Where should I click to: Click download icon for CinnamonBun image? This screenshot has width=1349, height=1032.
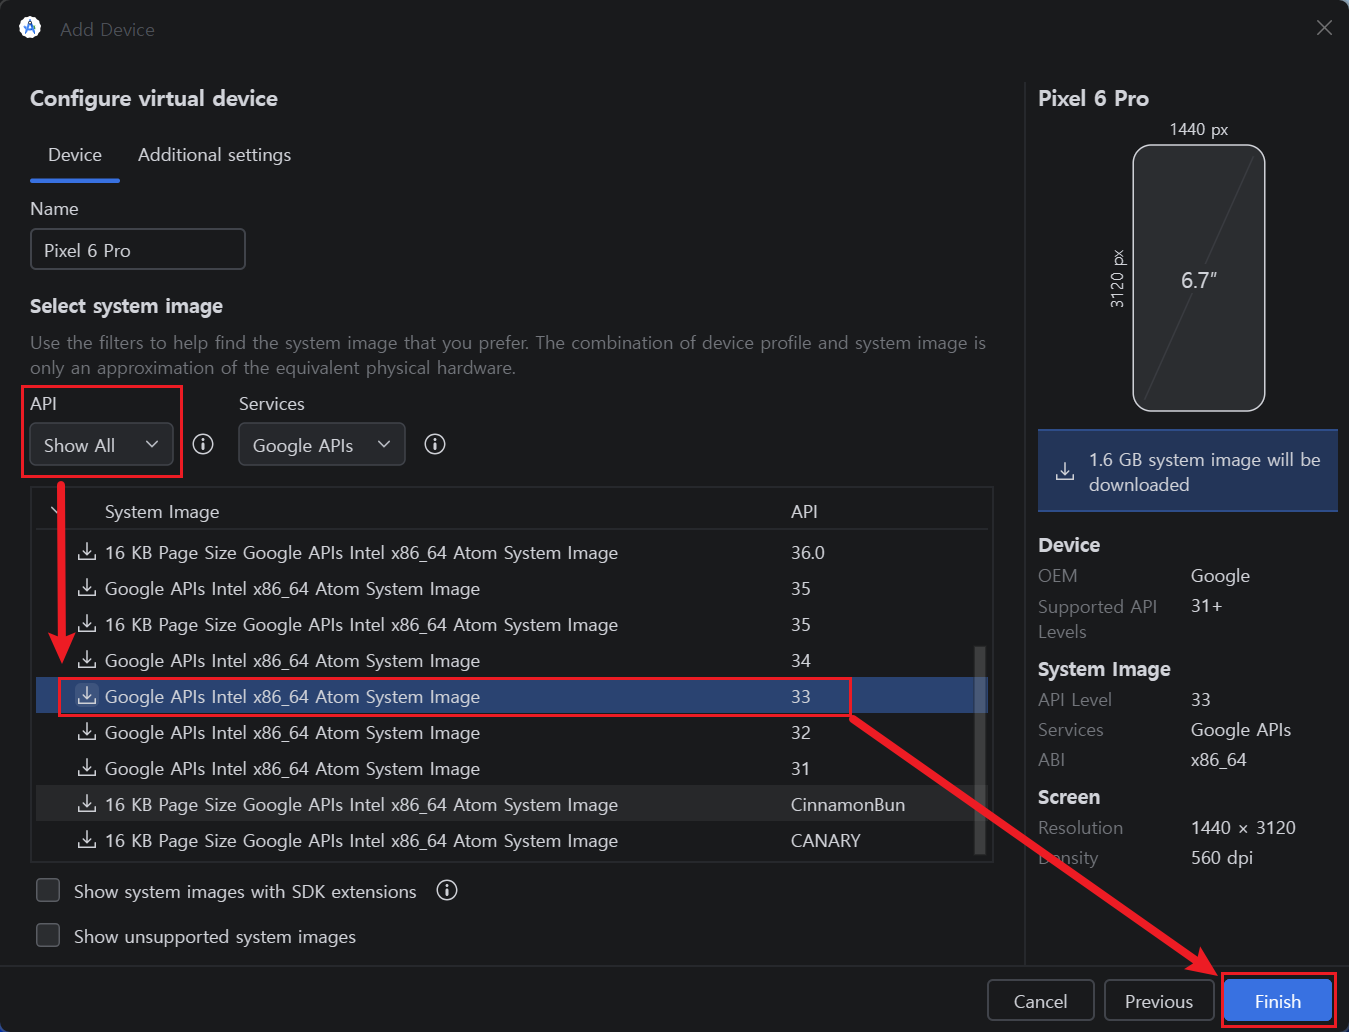click(x=87, y=804)
